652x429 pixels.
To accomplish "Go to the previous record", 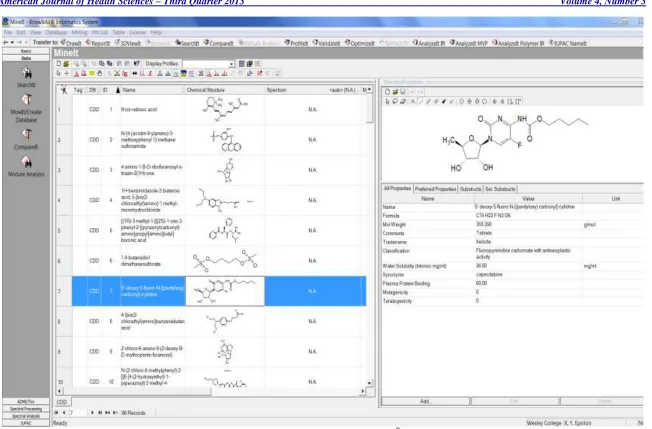I will [x=64, y=413].
